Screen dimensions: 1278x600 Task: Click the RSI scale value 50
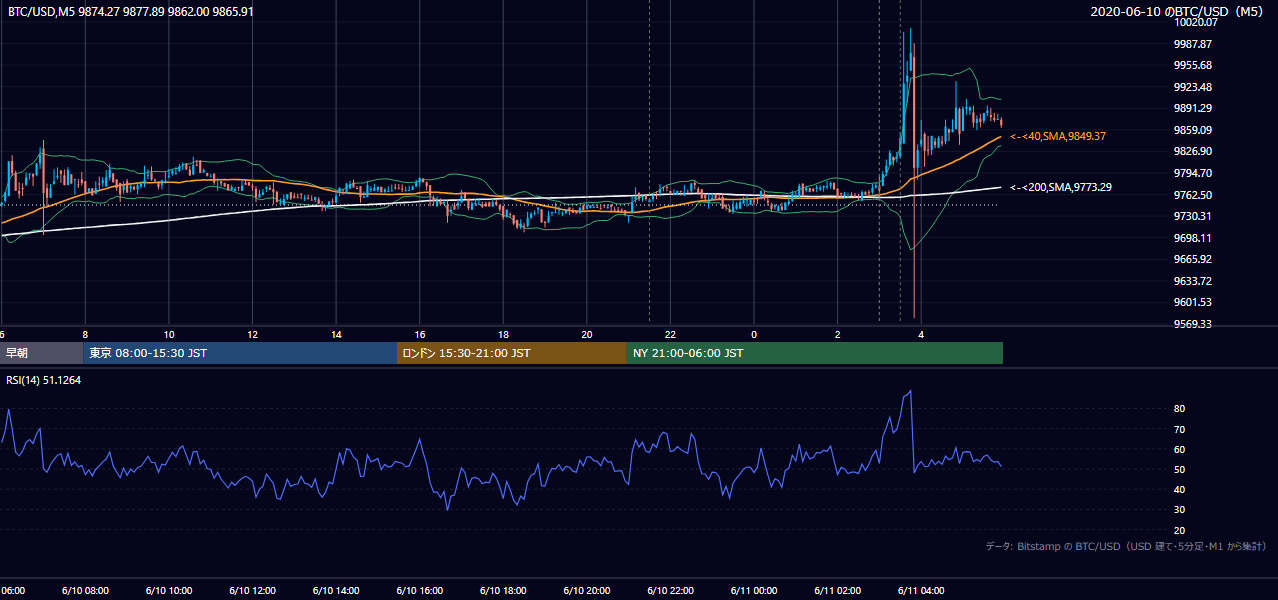(1180, 469)
